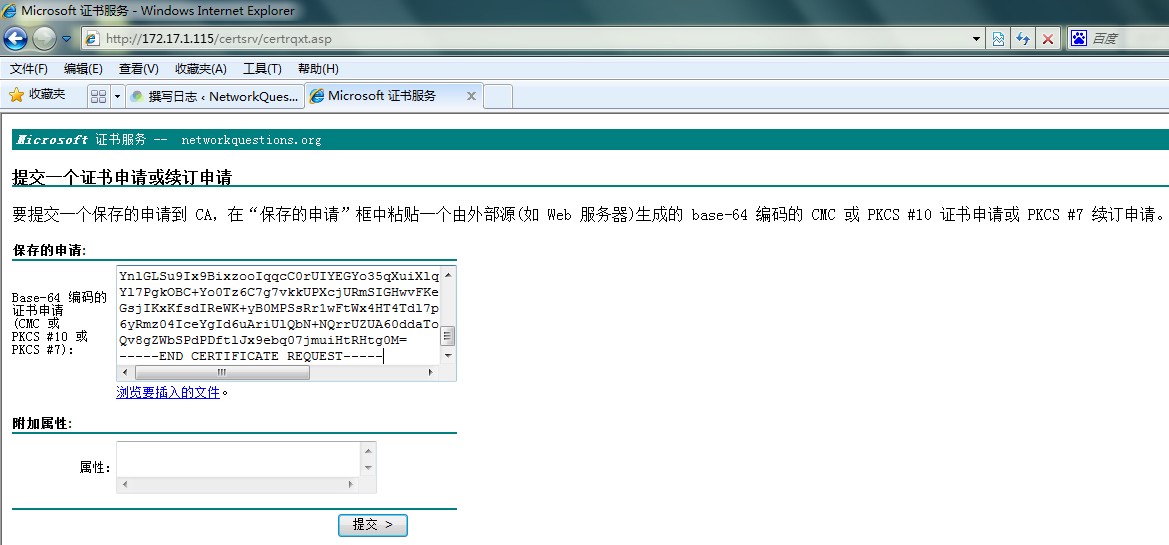The image size is (1169, 545).
Task: Open the 文件(F) menu
Action: (x=29, y=69)
